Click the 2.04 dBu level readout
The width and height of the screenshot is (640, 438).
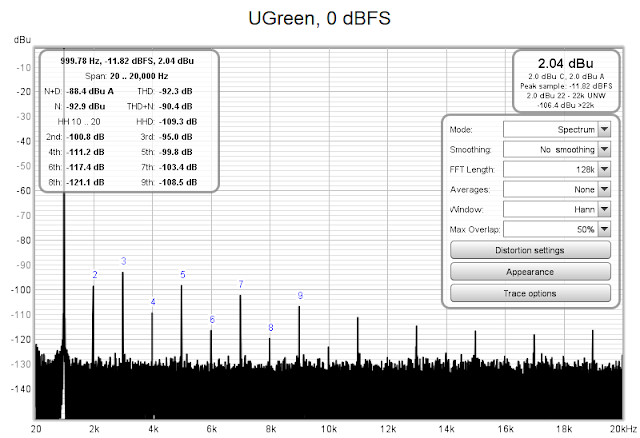tap(566, 64)
